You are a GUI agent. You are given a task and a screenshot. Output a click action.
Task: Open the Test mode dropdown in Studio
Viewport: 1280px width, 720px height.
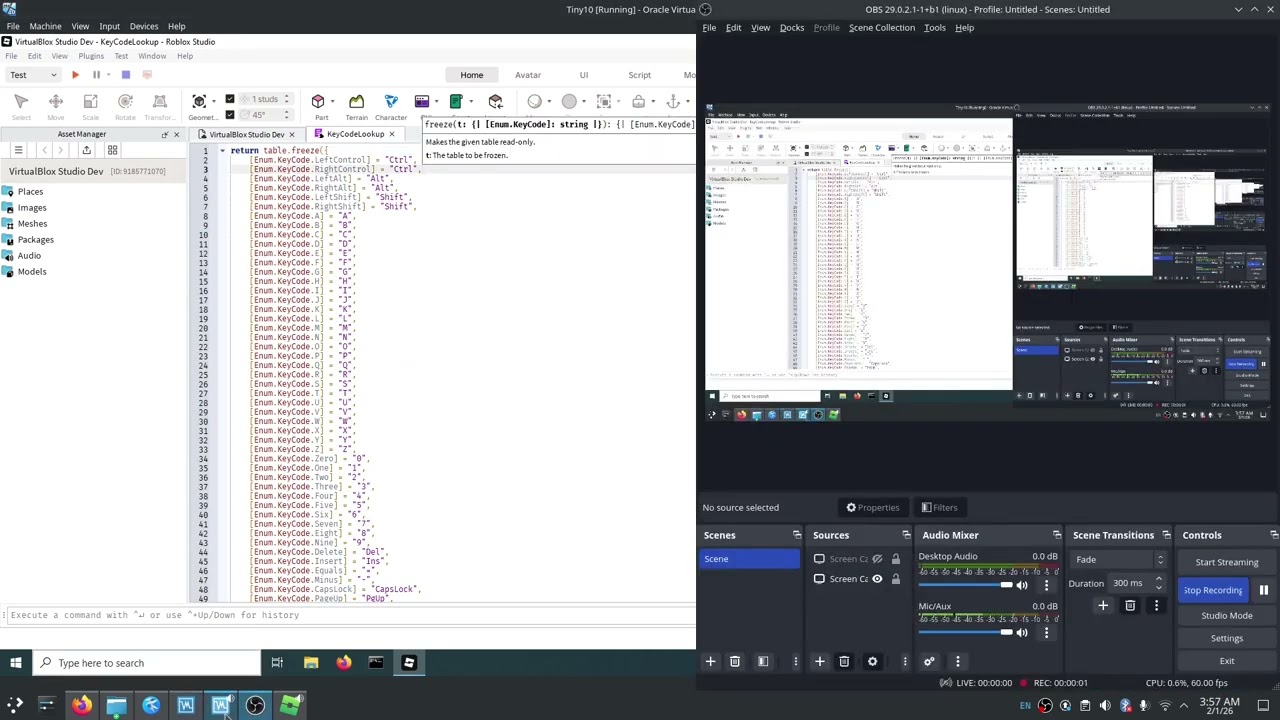[33, 75]
